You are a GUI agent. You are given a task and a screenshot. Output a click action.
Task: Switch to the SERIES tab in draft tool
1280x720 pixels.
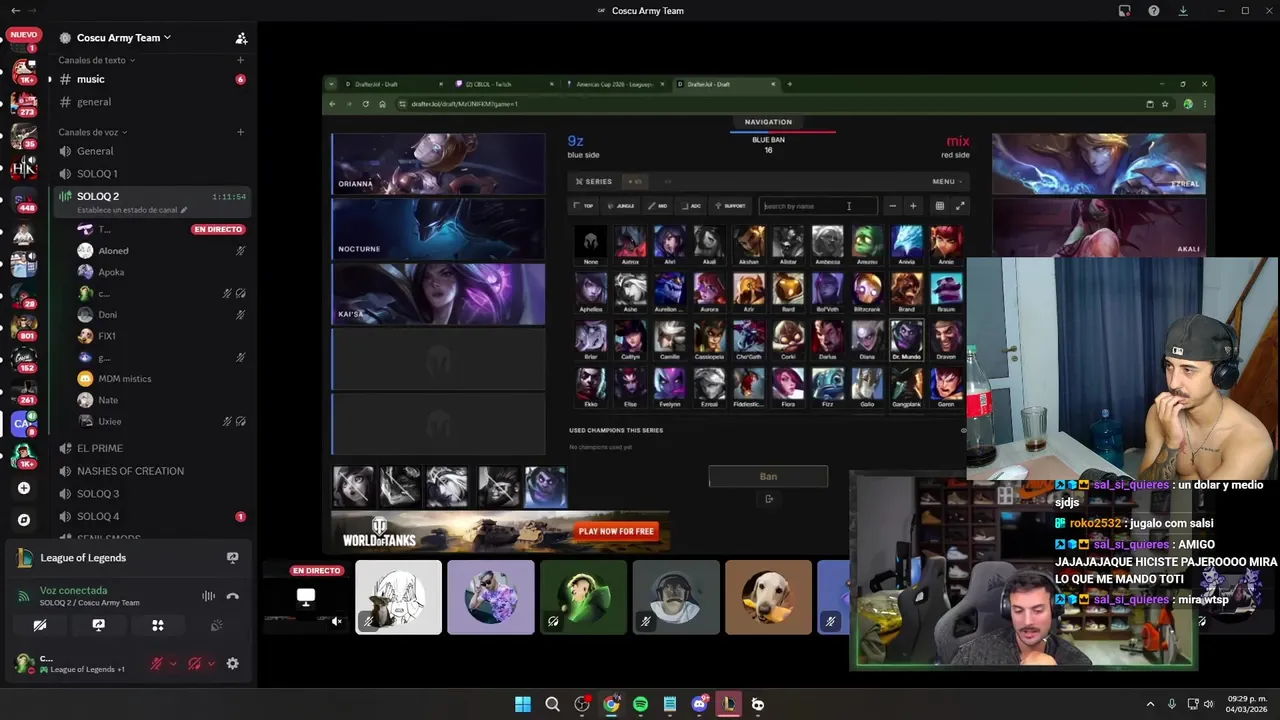[x=594, y=182]
